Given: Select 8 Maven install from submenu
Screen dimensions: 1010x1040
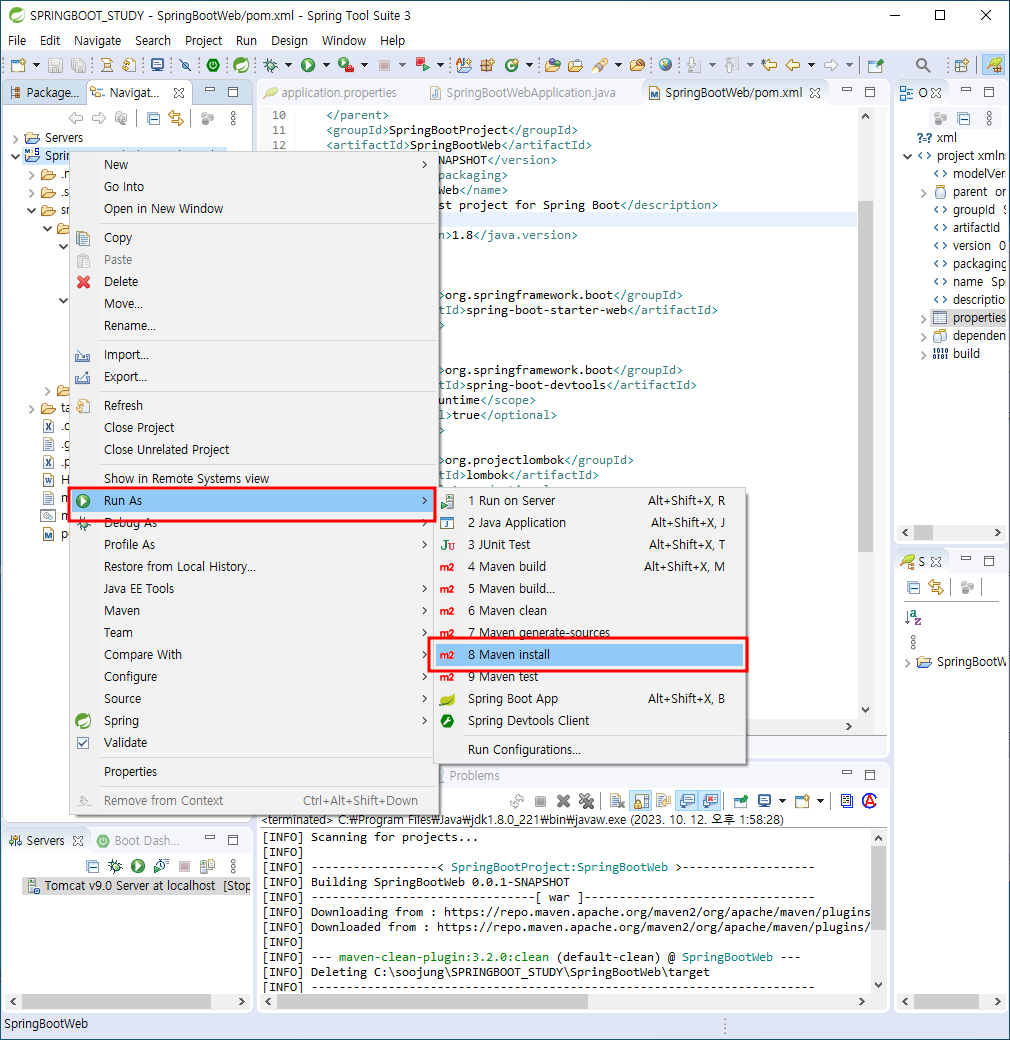Looking at the screenshot, I should pyautogui.click(x=588, y=655).
